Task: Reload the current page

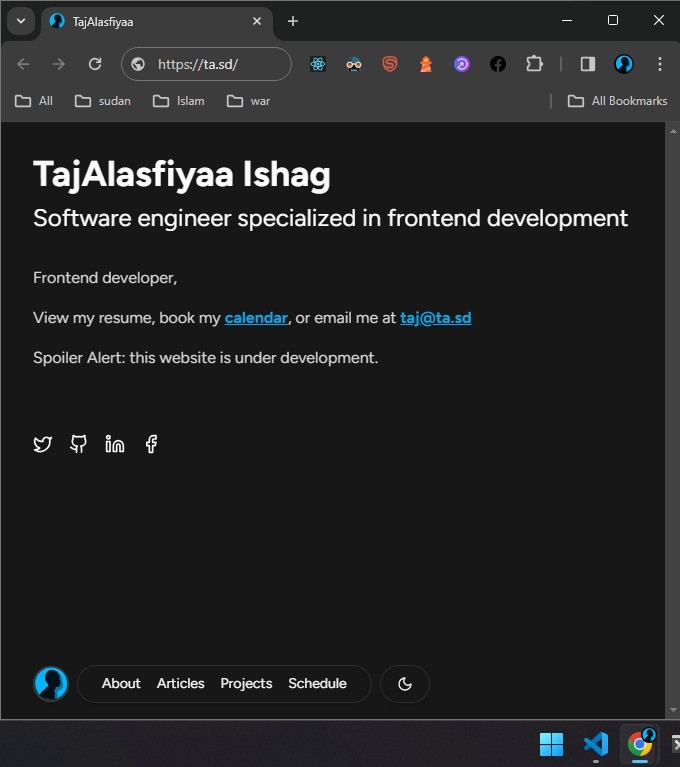Action: click(x=95, y=64)
